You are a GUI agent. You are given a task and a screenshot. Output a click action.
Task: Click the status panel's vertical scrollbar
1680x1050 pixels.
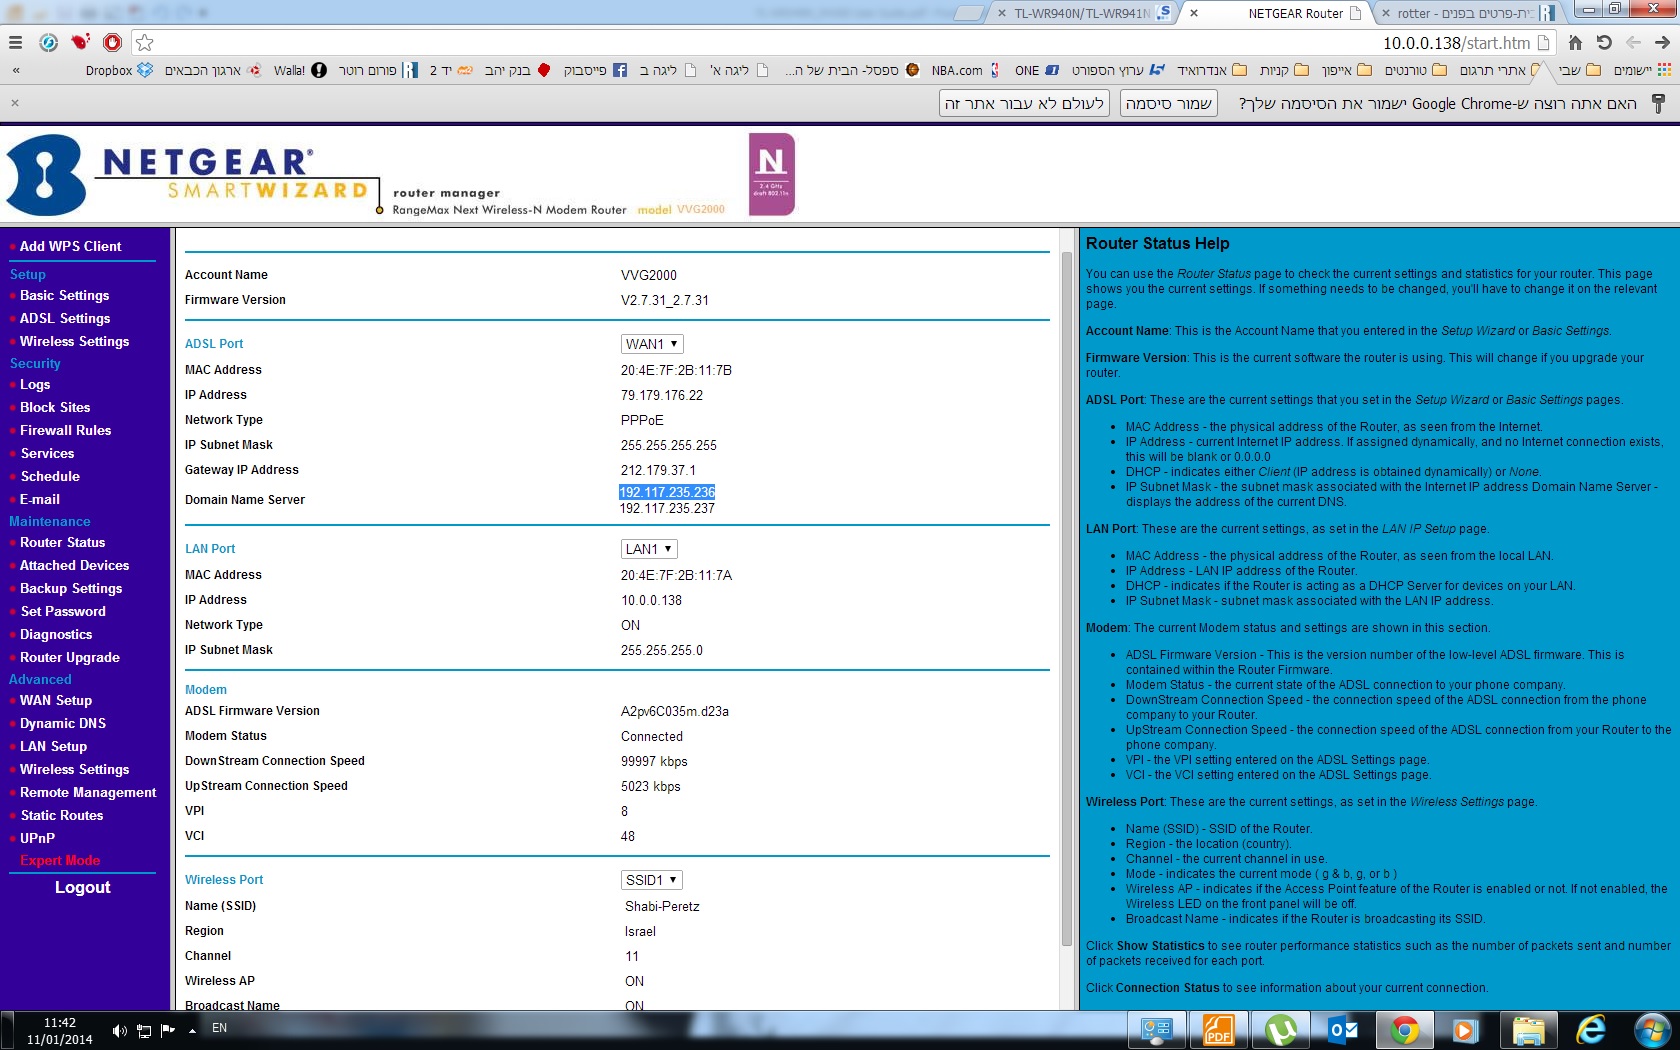tap(1066, 600)
